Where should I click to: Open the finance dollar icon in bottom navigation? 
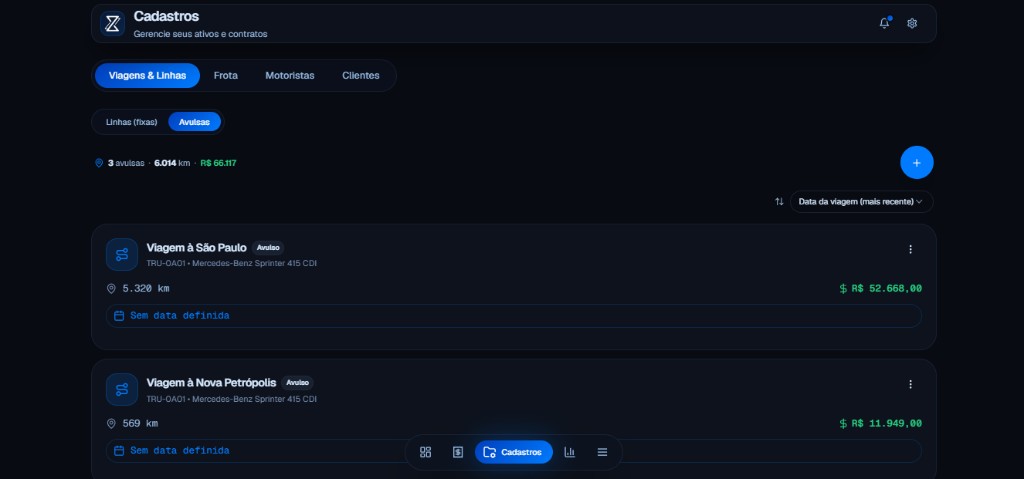(458, 452)
